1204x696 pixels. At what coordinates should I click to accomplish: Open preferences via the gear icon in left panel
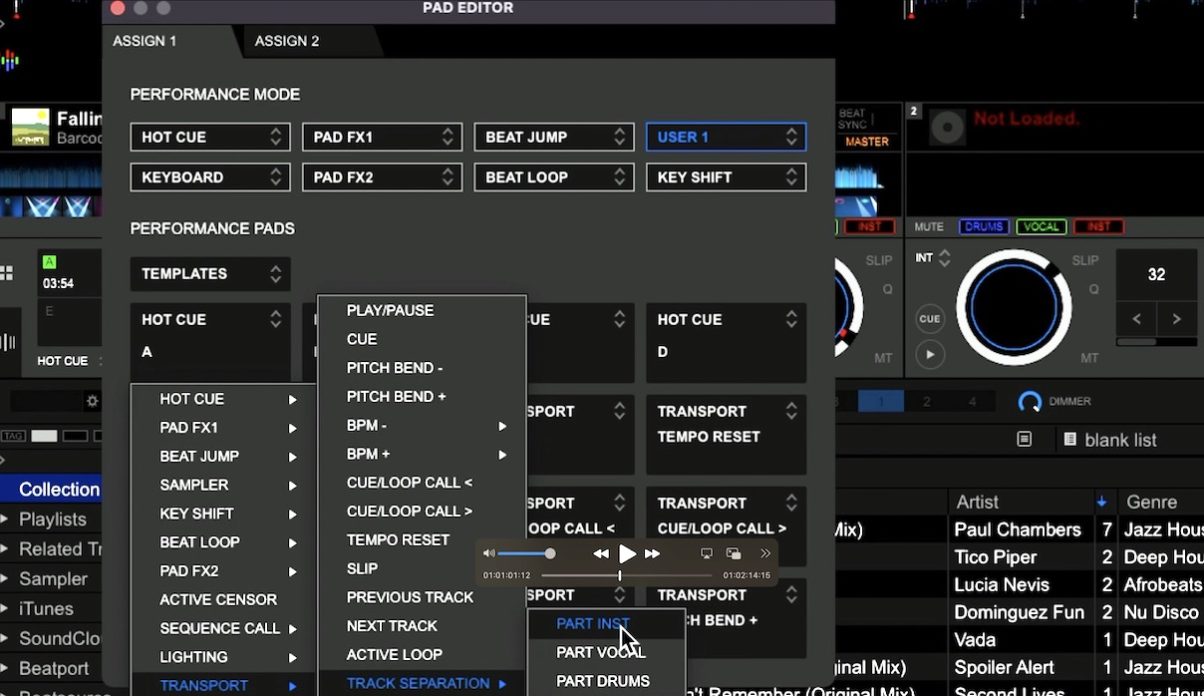click(x=92, y=400)
